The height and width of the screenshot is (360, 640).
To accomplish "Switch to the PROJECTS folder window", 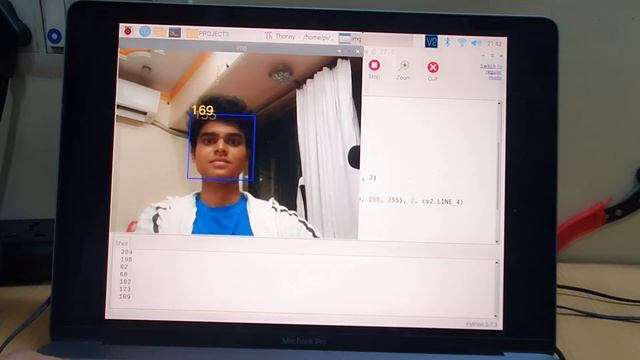I will pyautogui.click(x=208, y=34).
